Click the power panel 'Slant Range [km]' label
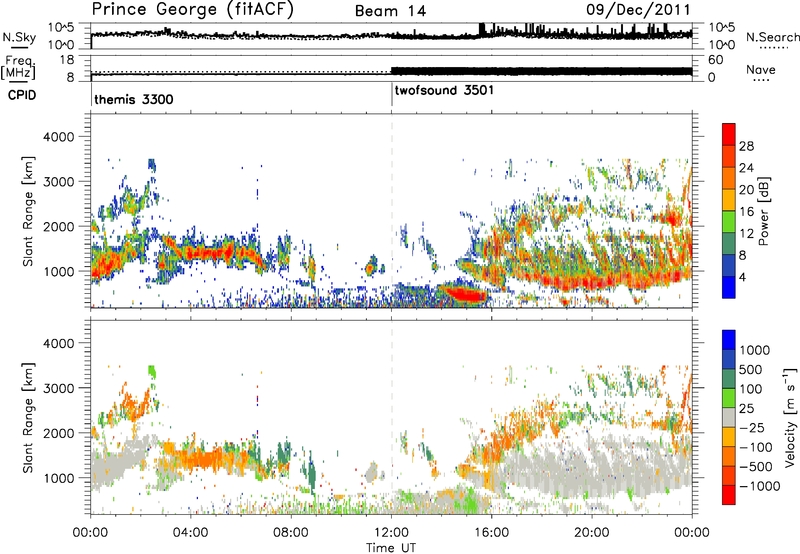This screenshot has width=800, height=554. pos(28,211)
